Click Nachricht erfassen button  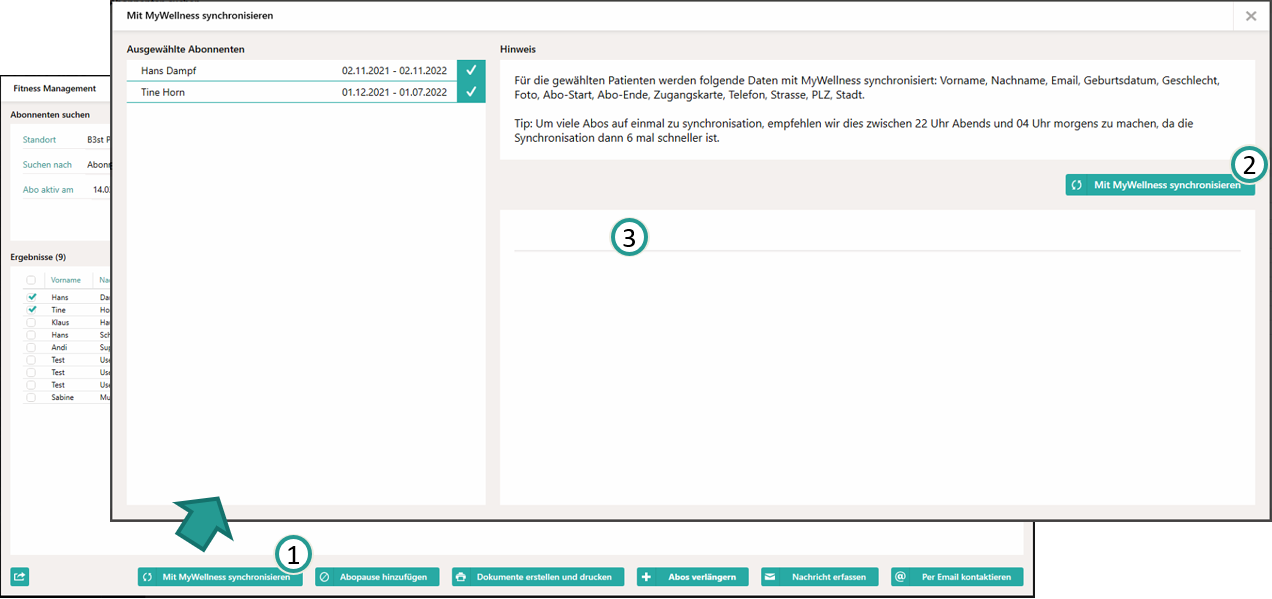820,577
